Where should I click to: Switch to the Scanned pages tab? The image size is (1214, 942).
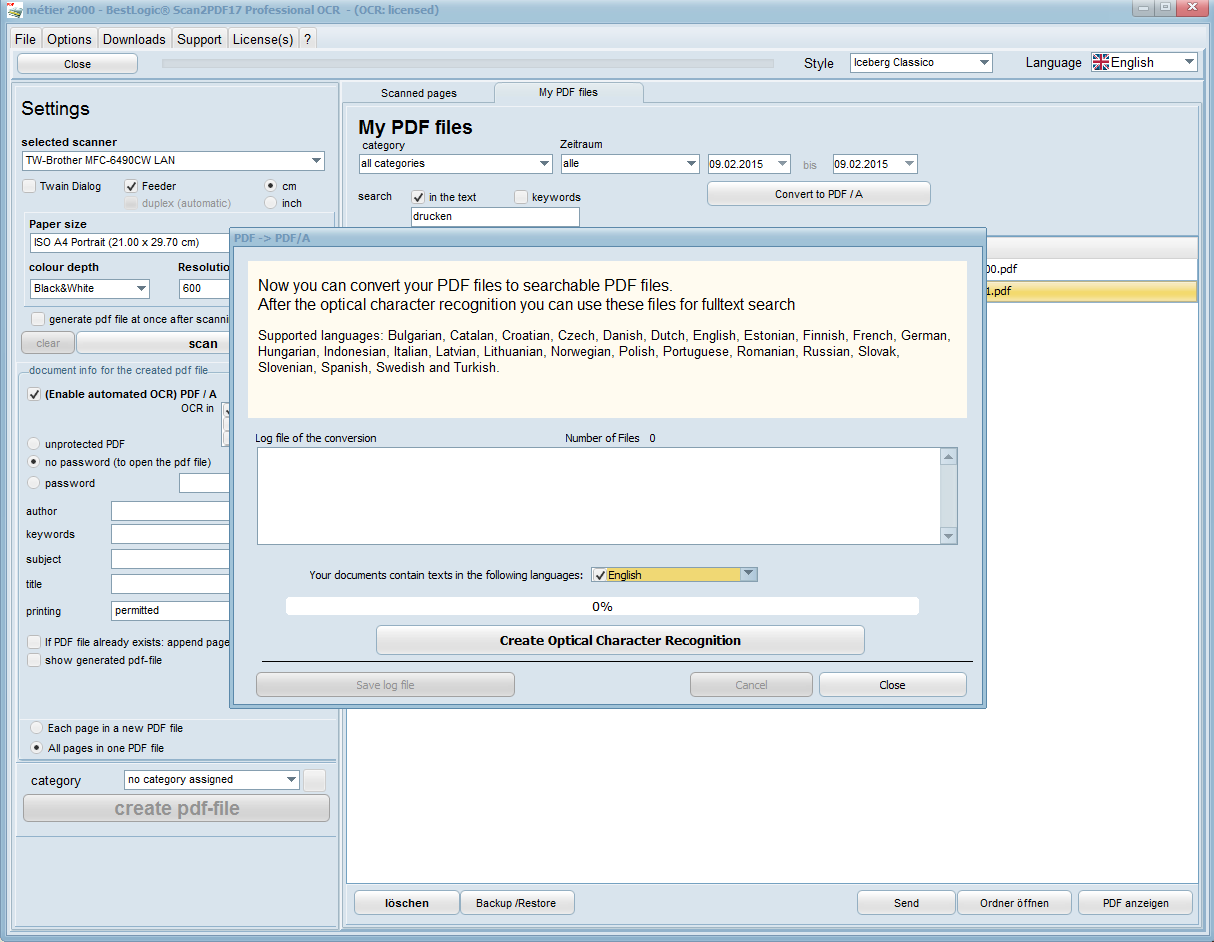click(418, 93)
